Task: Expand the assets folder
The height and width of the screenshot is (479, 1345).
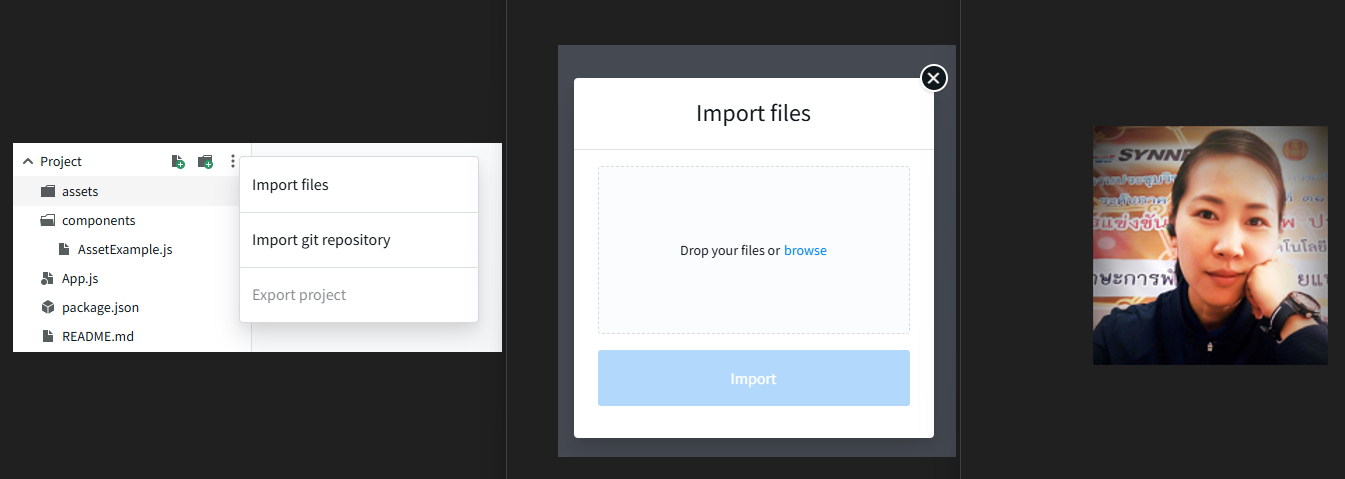Action: [80, 191]
